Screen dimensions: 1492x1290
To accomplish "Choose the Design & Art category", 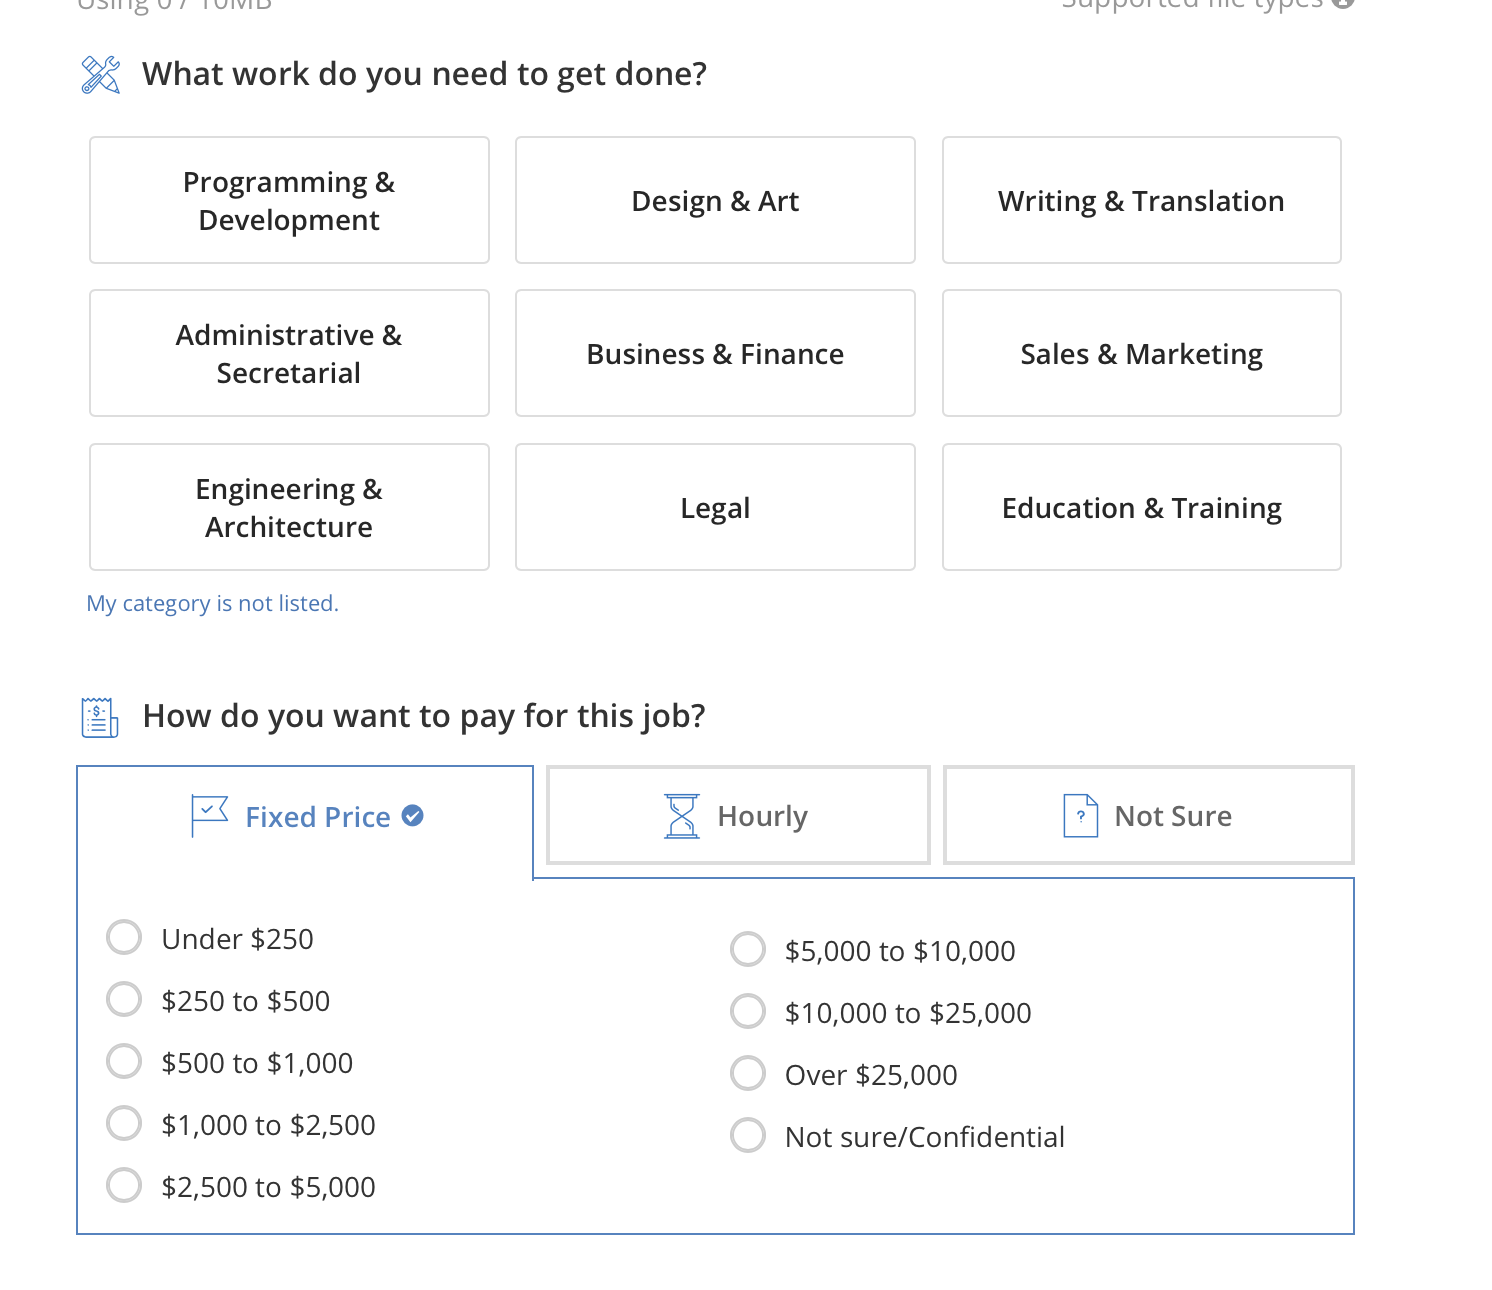I will click(715, 201).
